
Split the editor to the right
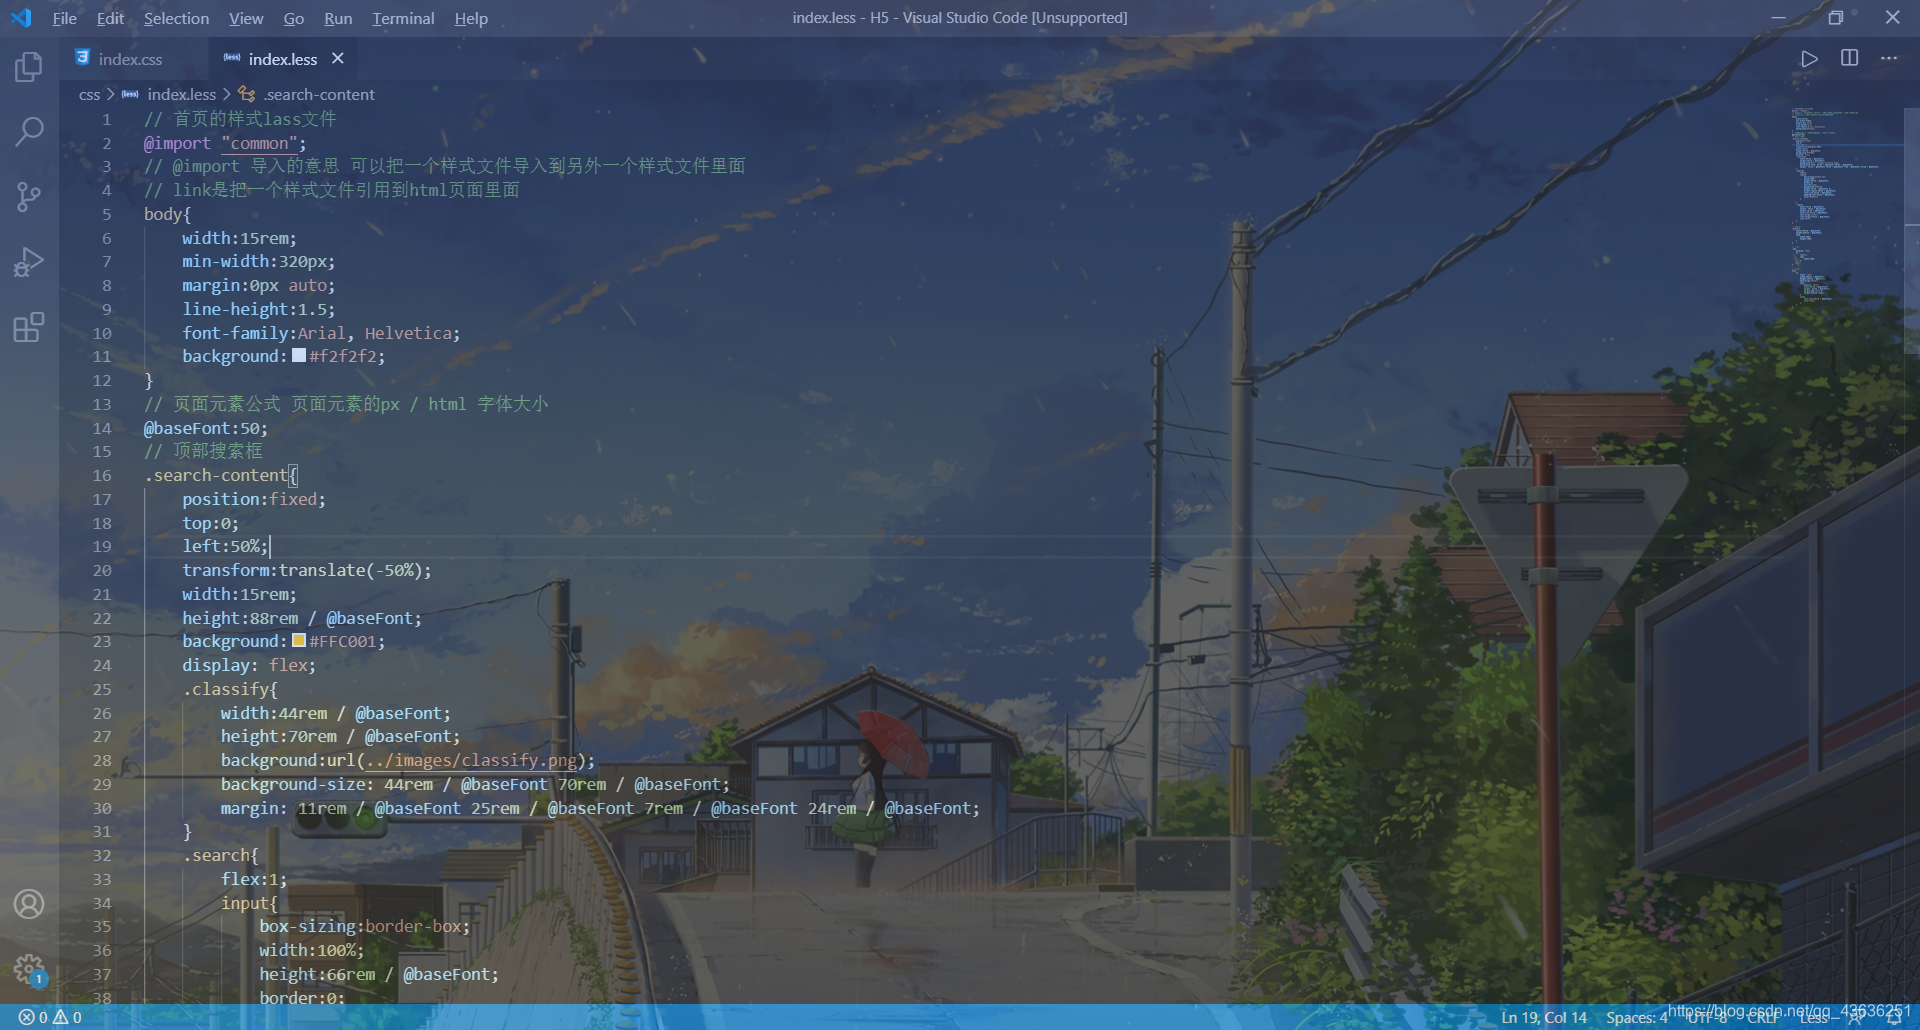click(x=1849, y=58)
